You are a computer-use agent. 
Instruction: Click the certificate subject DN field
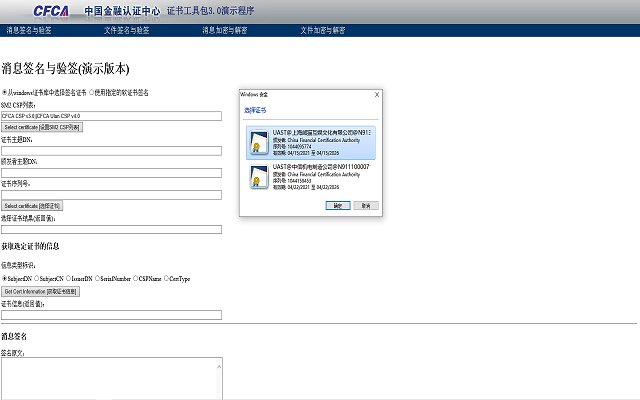(111, 151)
